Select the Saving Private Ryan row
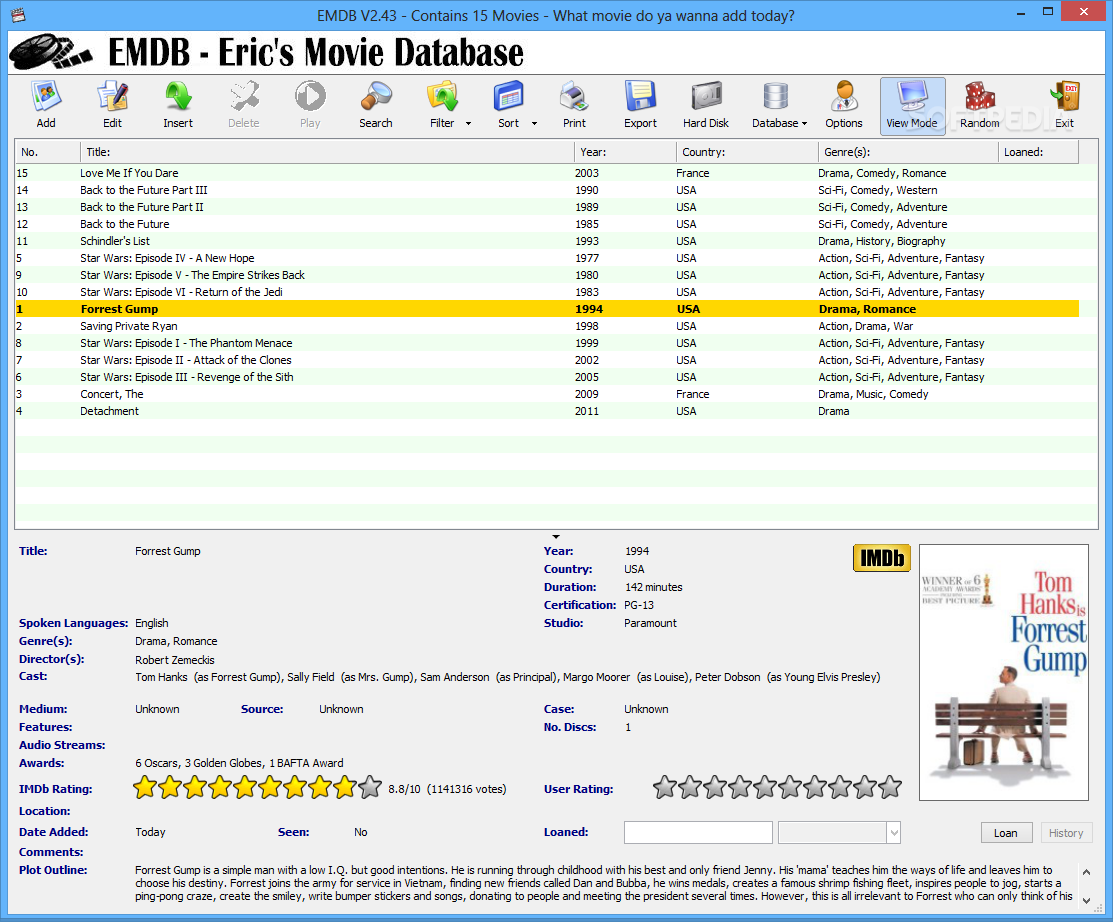The width and height of the screenshot is (1113, 922). [x=547, y=326]
